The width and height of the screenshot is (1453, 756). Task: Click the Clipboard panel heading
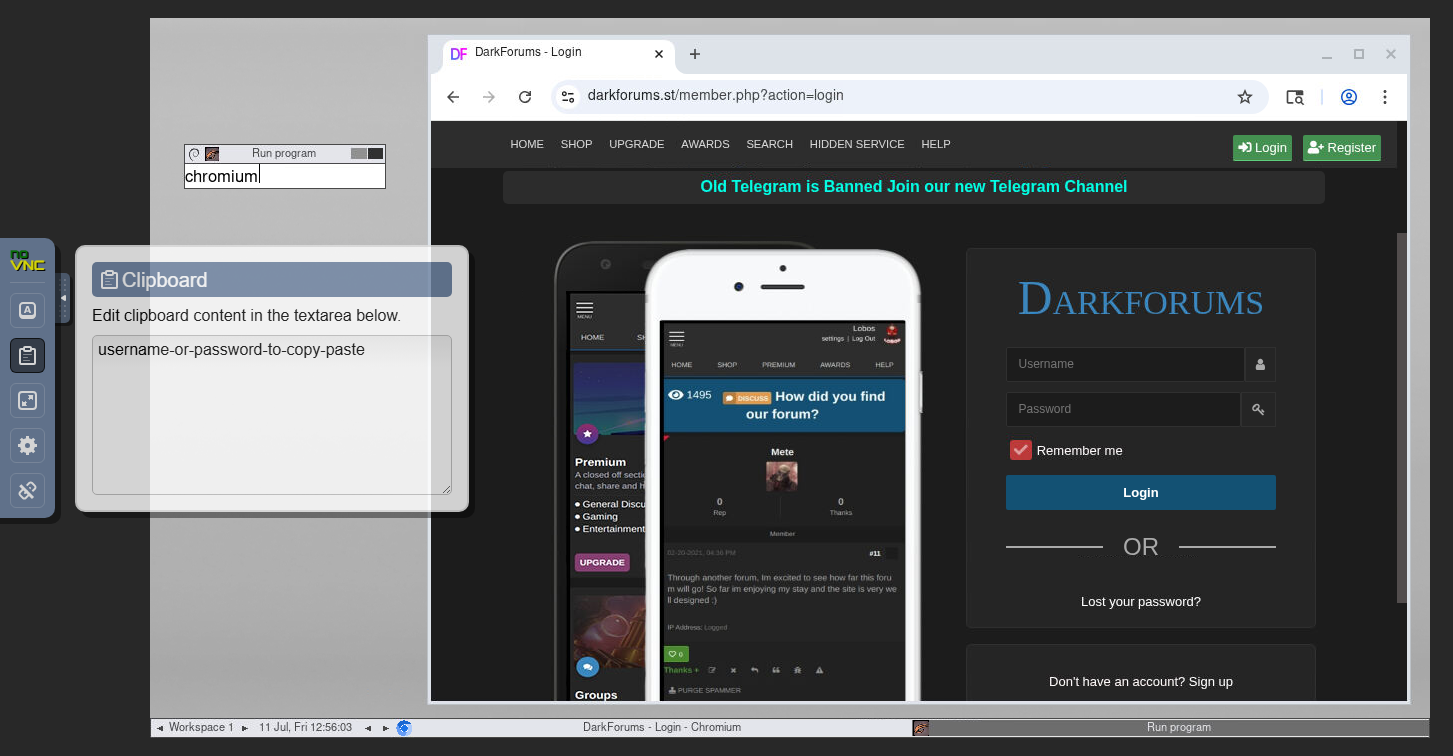click(x=272, y=280)
